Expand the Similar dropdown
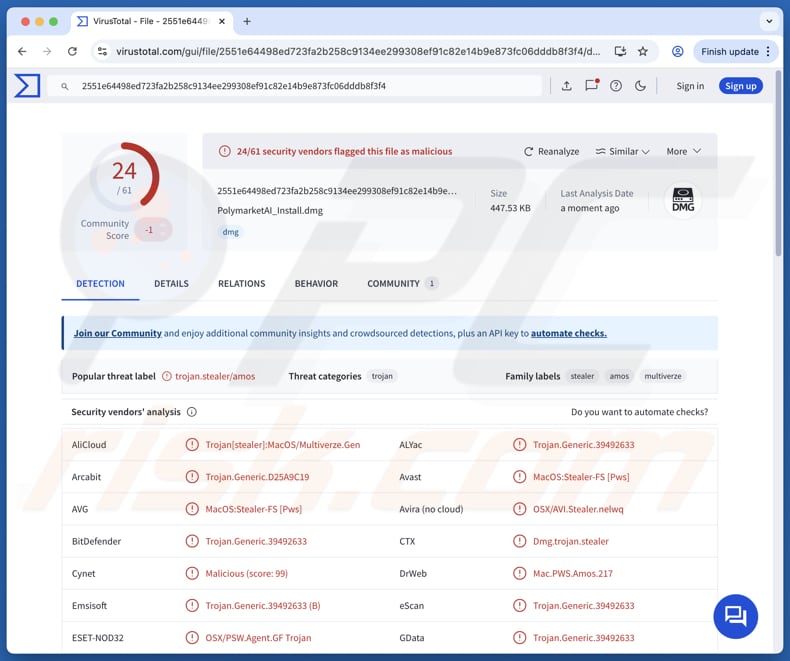Screen dimensions: 790x661 622,151
